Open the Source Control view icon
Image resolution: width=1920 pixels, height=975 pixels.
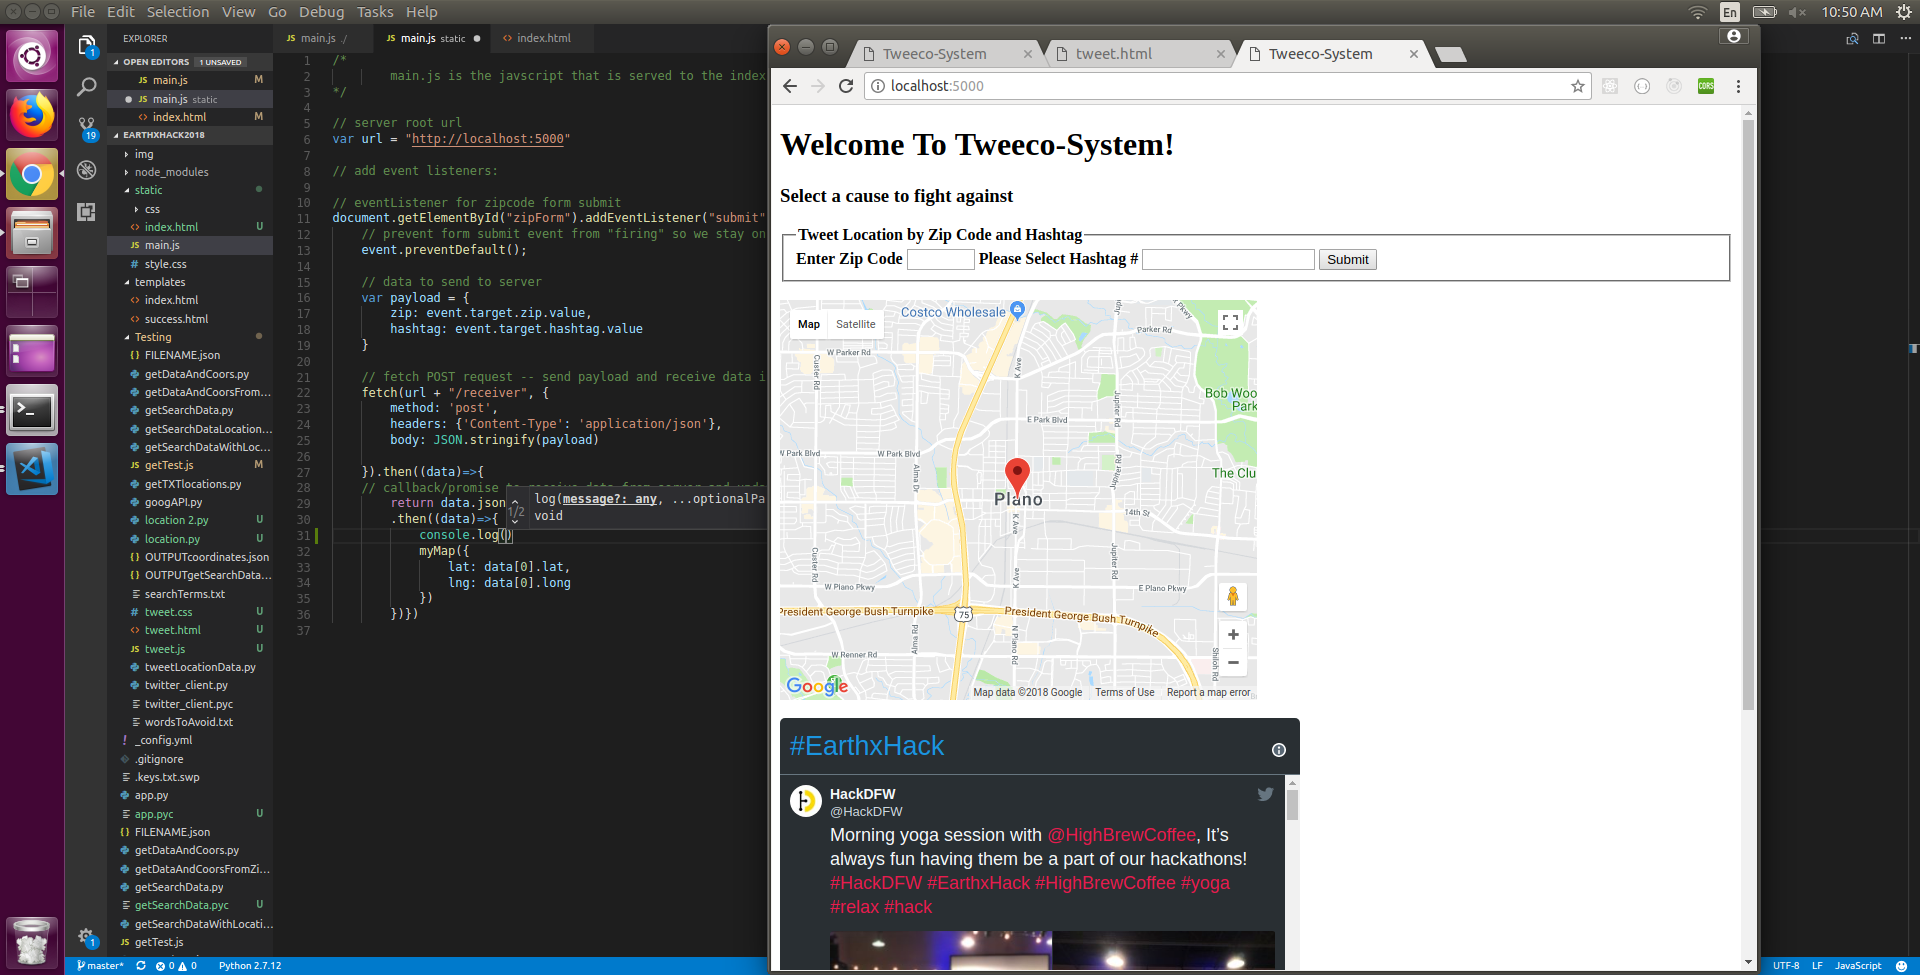pos(87,128)
